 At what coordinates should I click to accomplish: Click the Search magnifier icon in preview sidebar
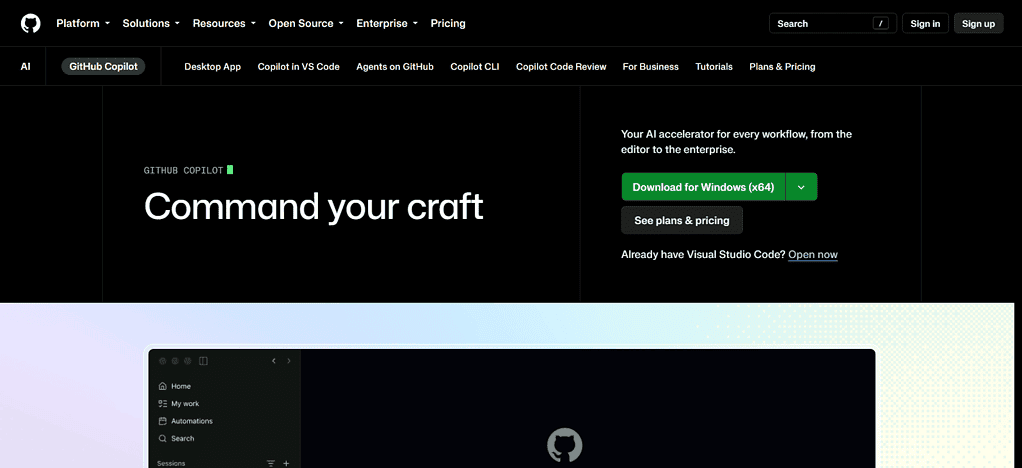[x=163, y=439]
